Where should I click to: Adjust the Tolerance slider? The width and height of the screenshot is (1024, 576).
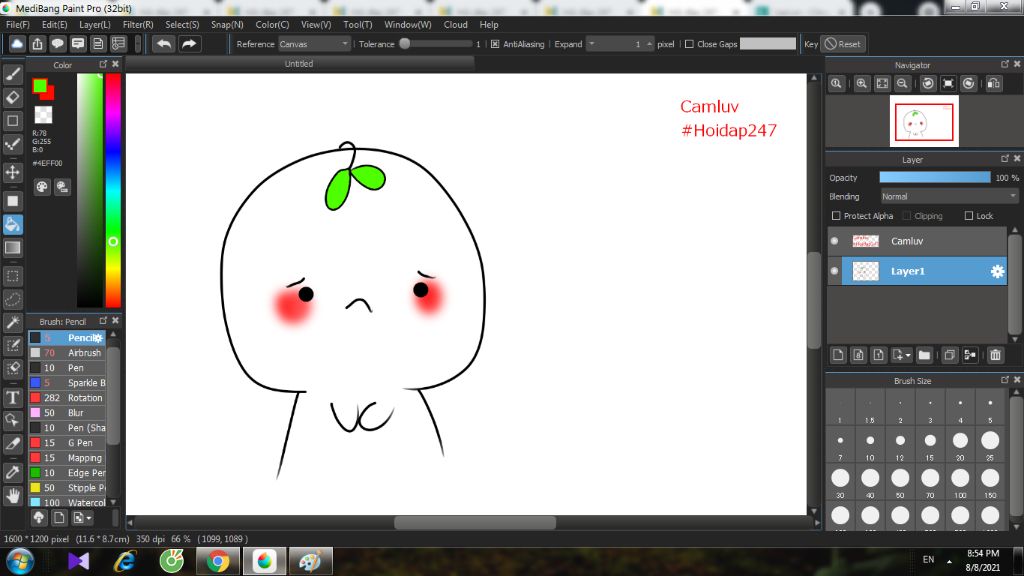pos(437,44)
